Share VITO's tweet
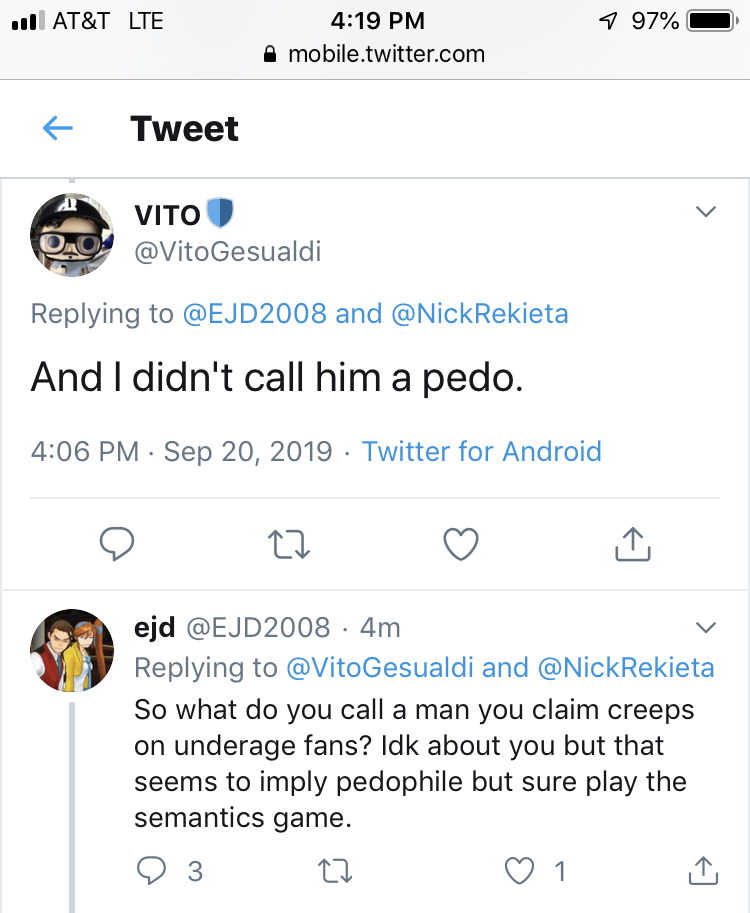The width and height of the screenshot is (750, 913). coord(632,544)
